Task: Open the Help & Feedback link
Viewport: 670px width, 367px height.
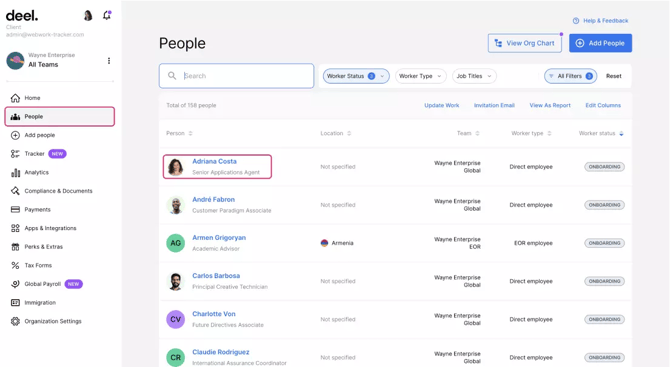Action: point(605,21)
